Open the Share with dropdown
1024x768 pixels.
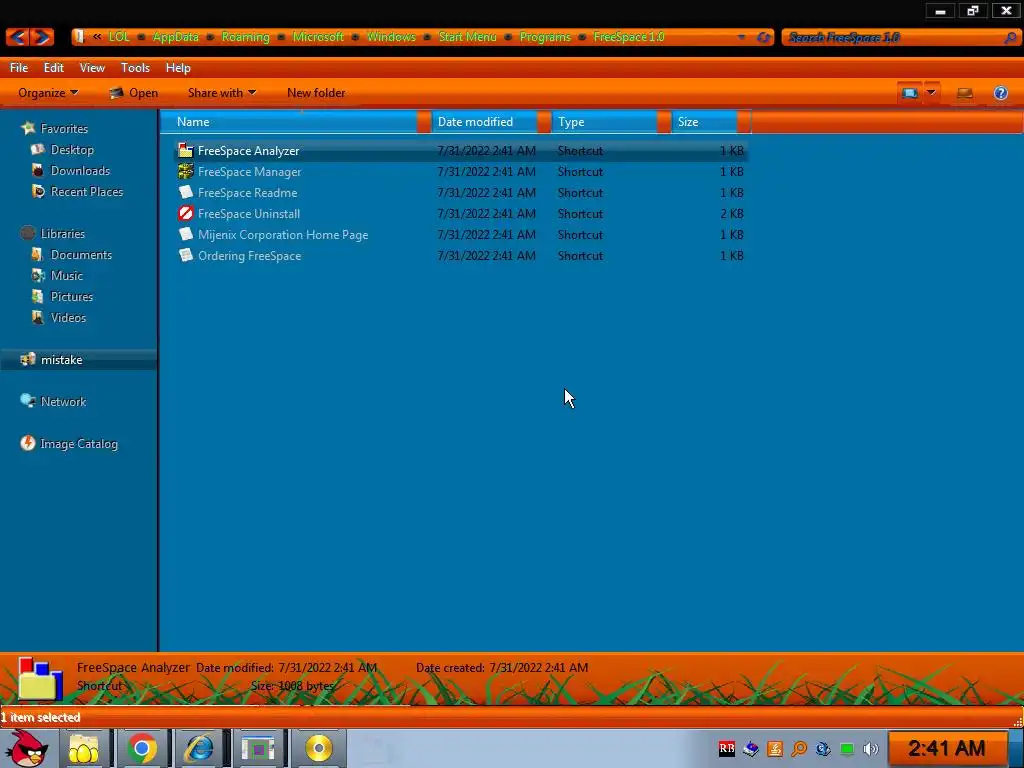(x=221, y=93)
